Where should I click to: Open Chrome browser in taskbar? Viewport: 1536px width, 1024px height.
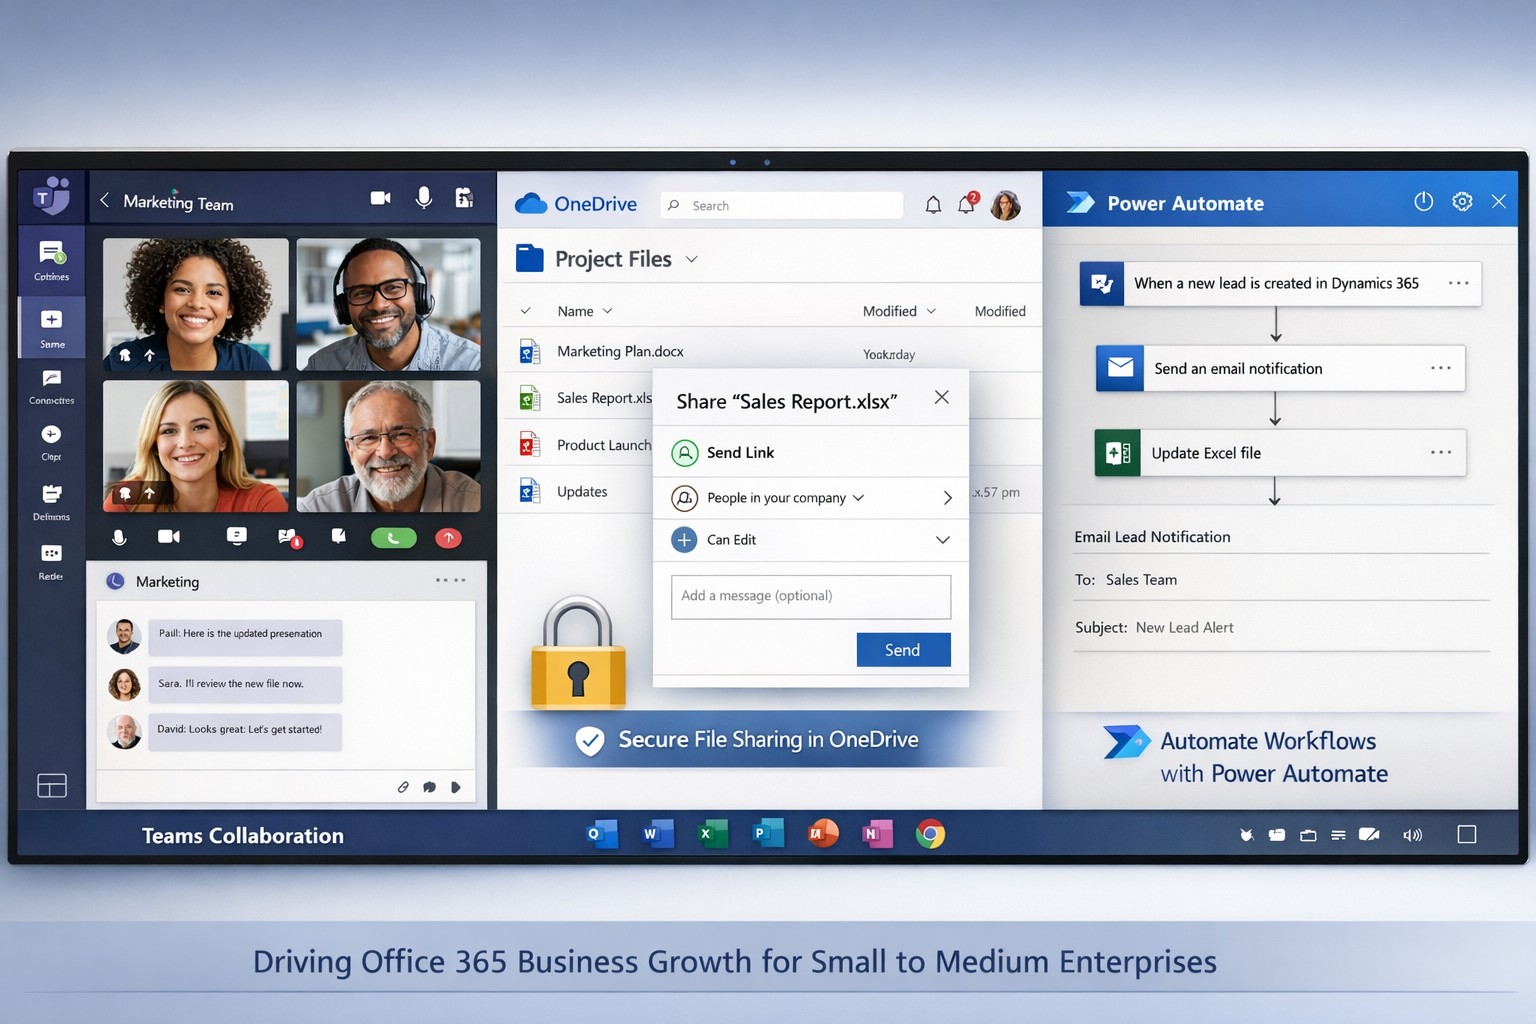point(930,834)
